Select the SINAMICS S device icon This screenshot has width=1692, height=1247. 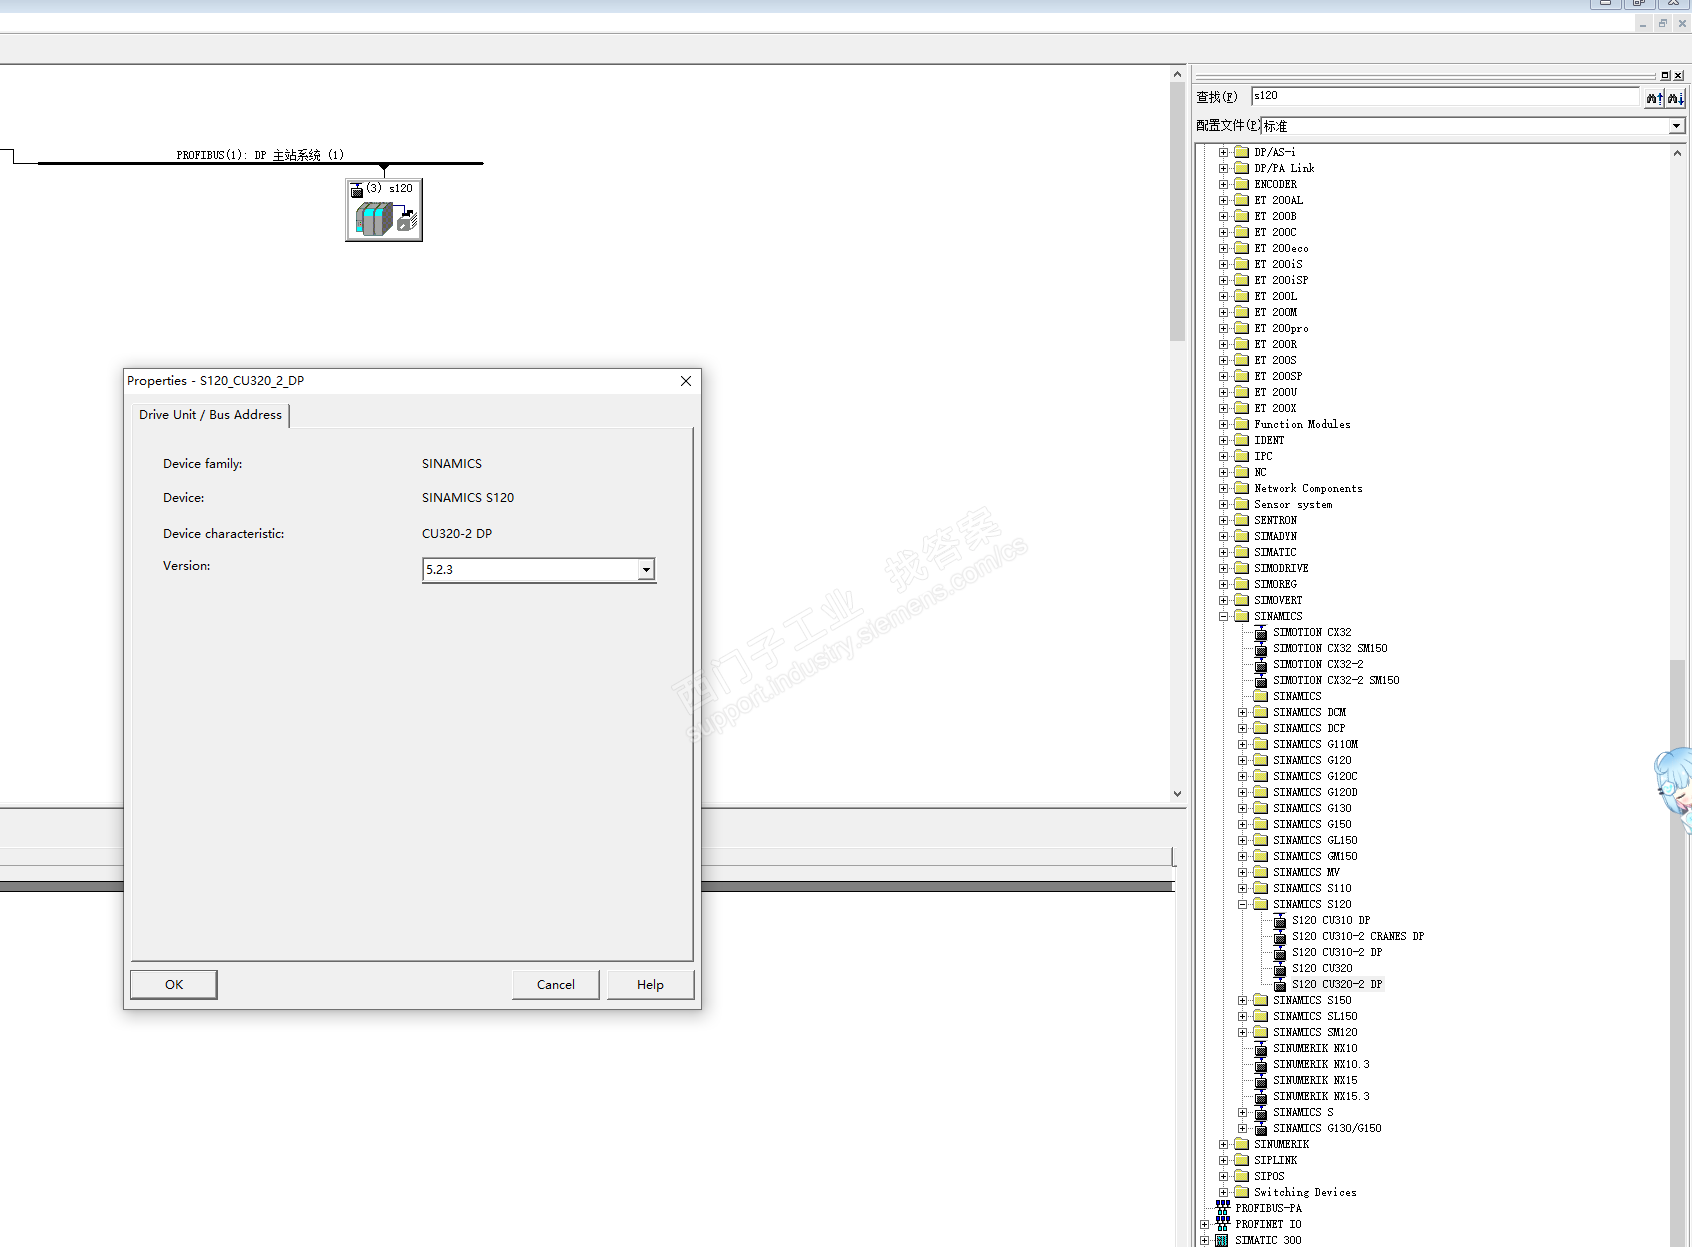click(1261, 1112)
